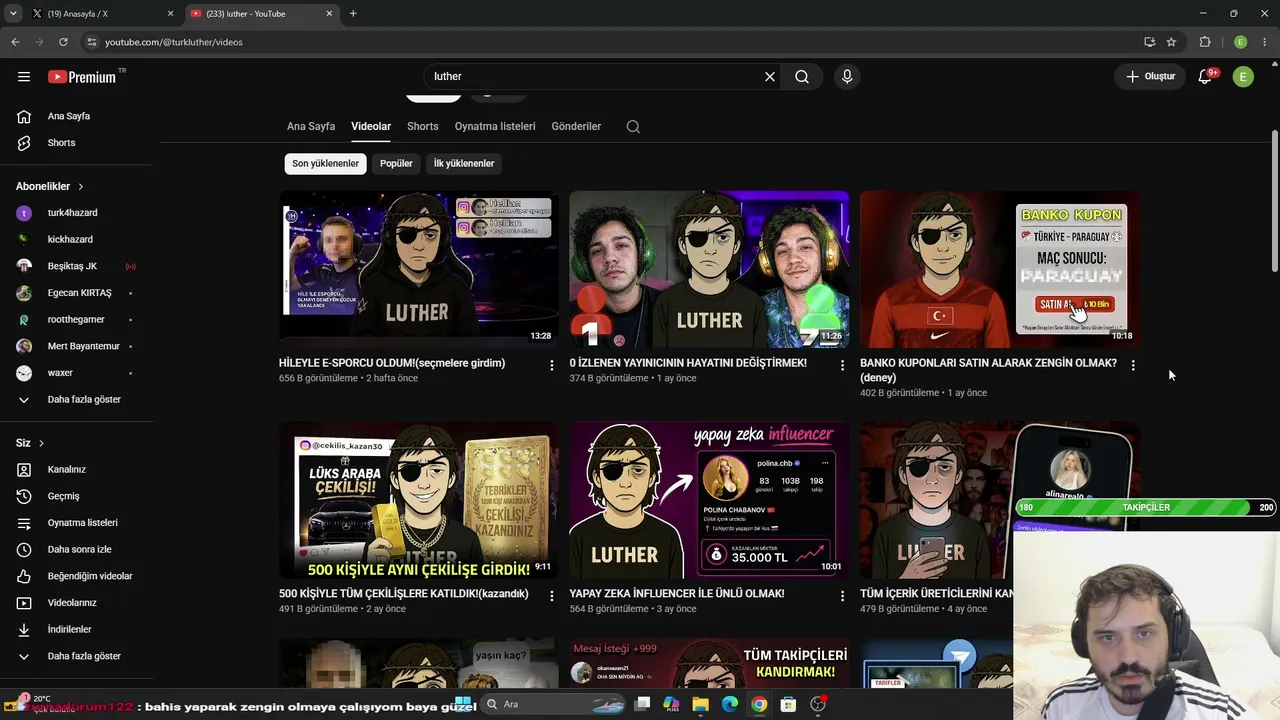Screen dimensions: 1280x720
Task: Clear the search box with X icon
Action: point(770,76)
